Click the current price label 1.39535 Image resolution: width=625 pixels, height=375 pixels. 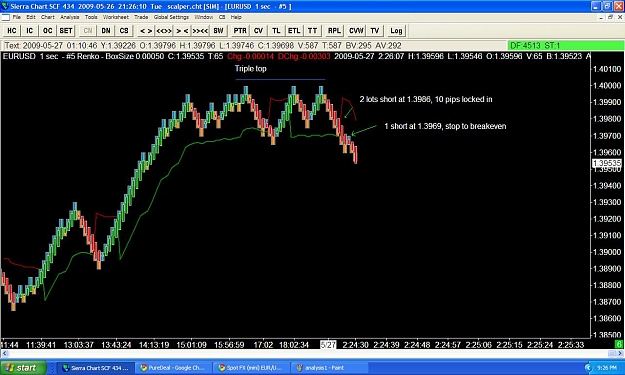point(607,163)
